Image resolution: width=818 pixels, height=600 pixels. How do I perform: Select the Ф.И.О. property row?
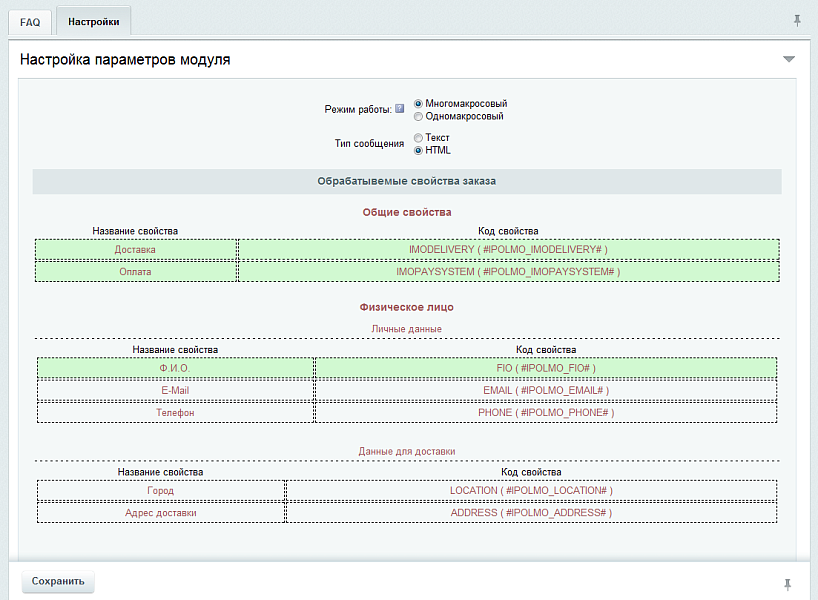(175, 368)
